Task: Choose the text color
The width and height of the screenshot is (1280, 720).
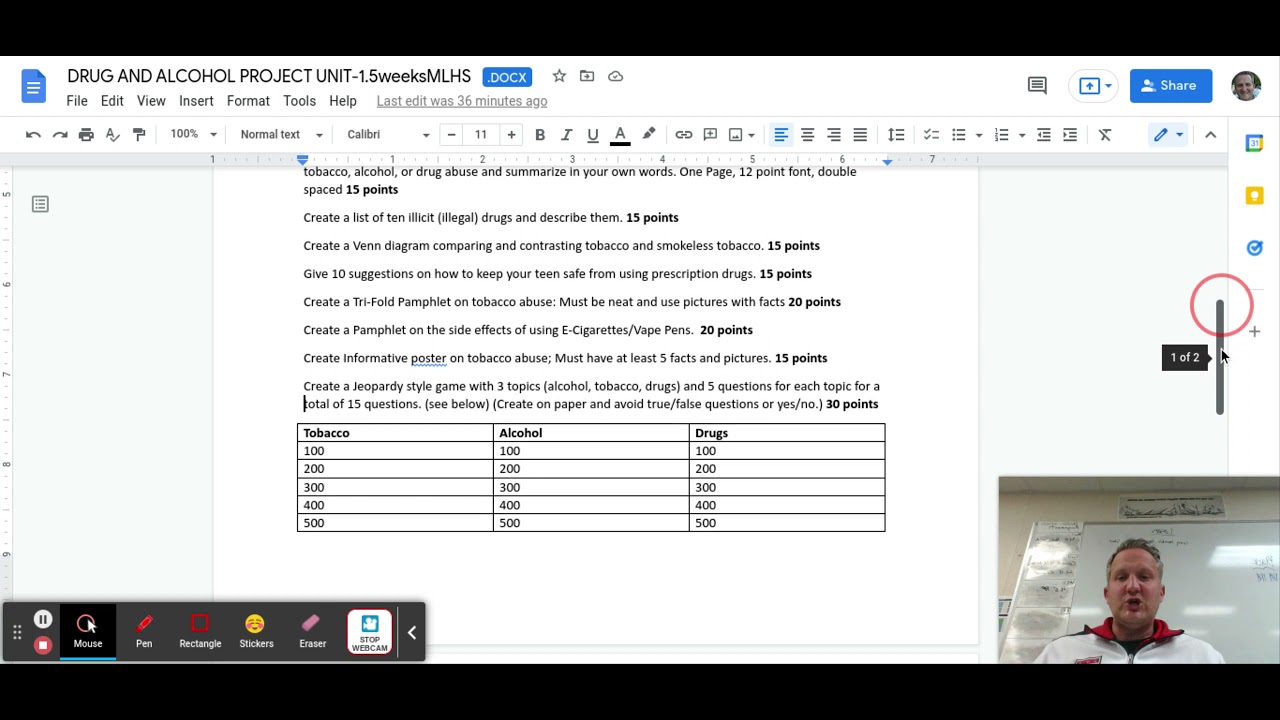Action: point(620,135)
